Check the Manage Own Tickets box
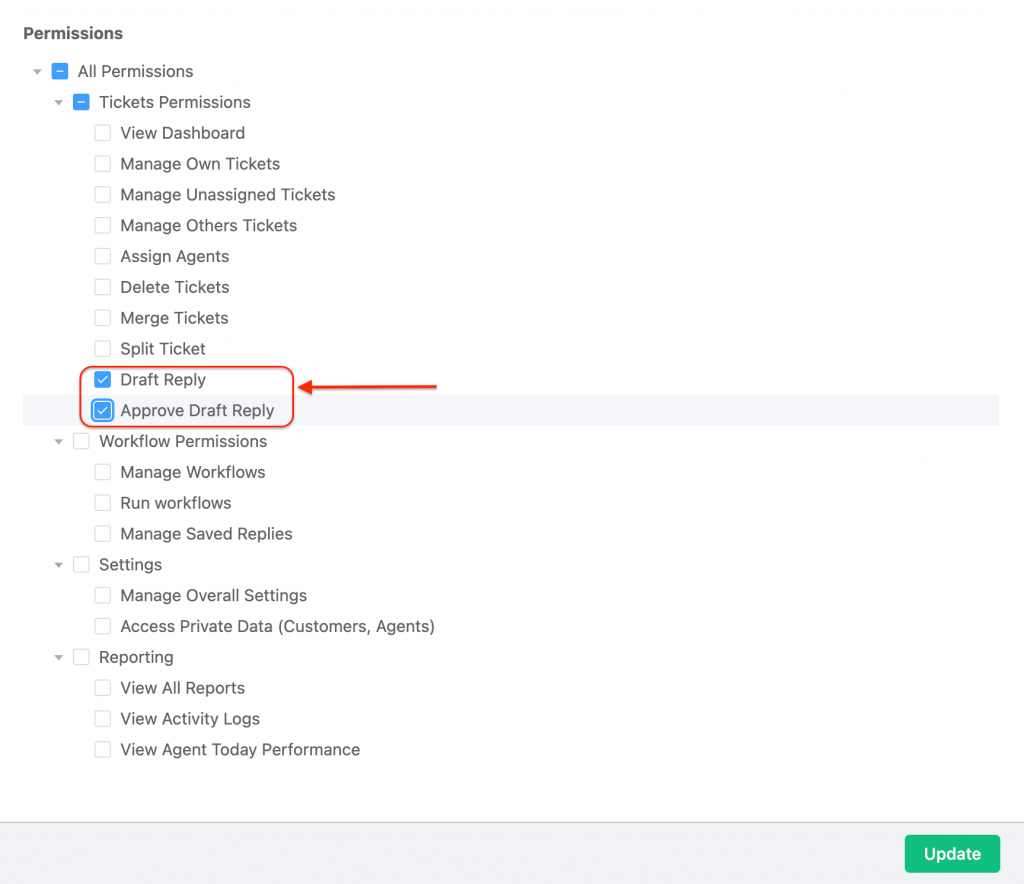 tap(103, 164)
